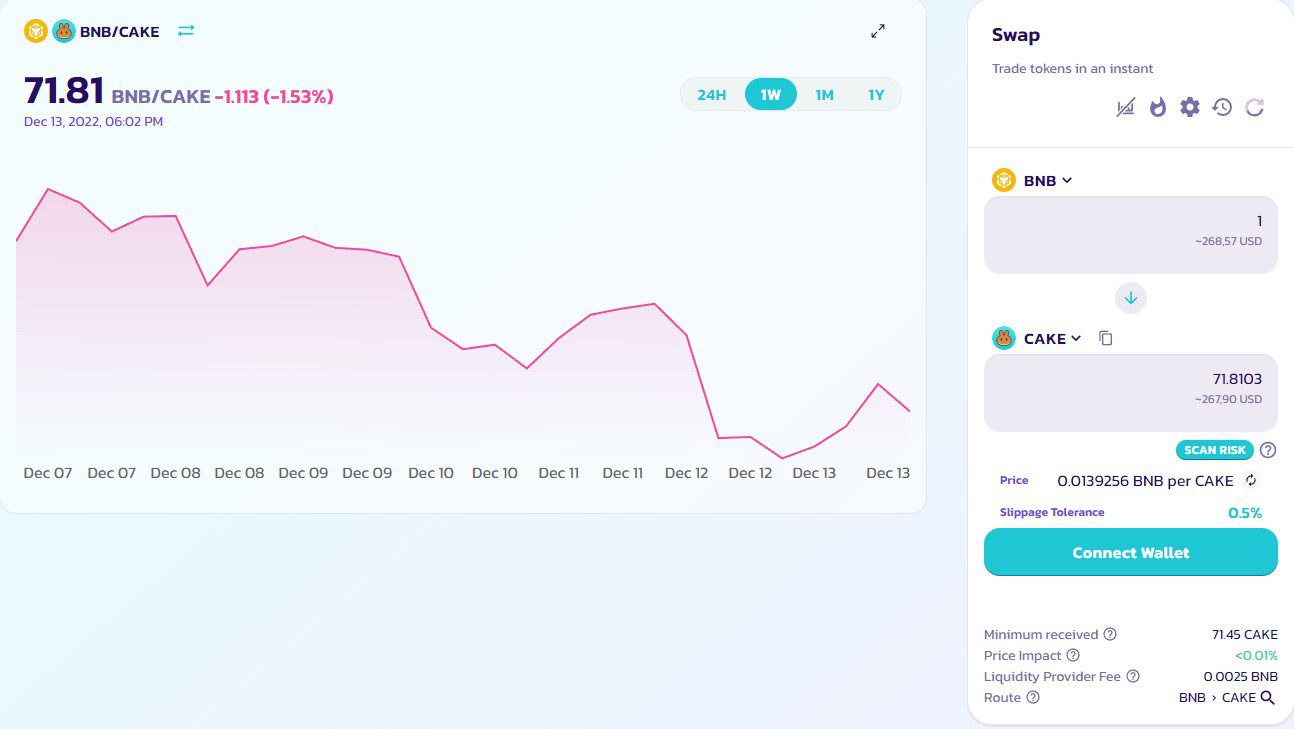Show Route help tooltip

point(1033,697)
